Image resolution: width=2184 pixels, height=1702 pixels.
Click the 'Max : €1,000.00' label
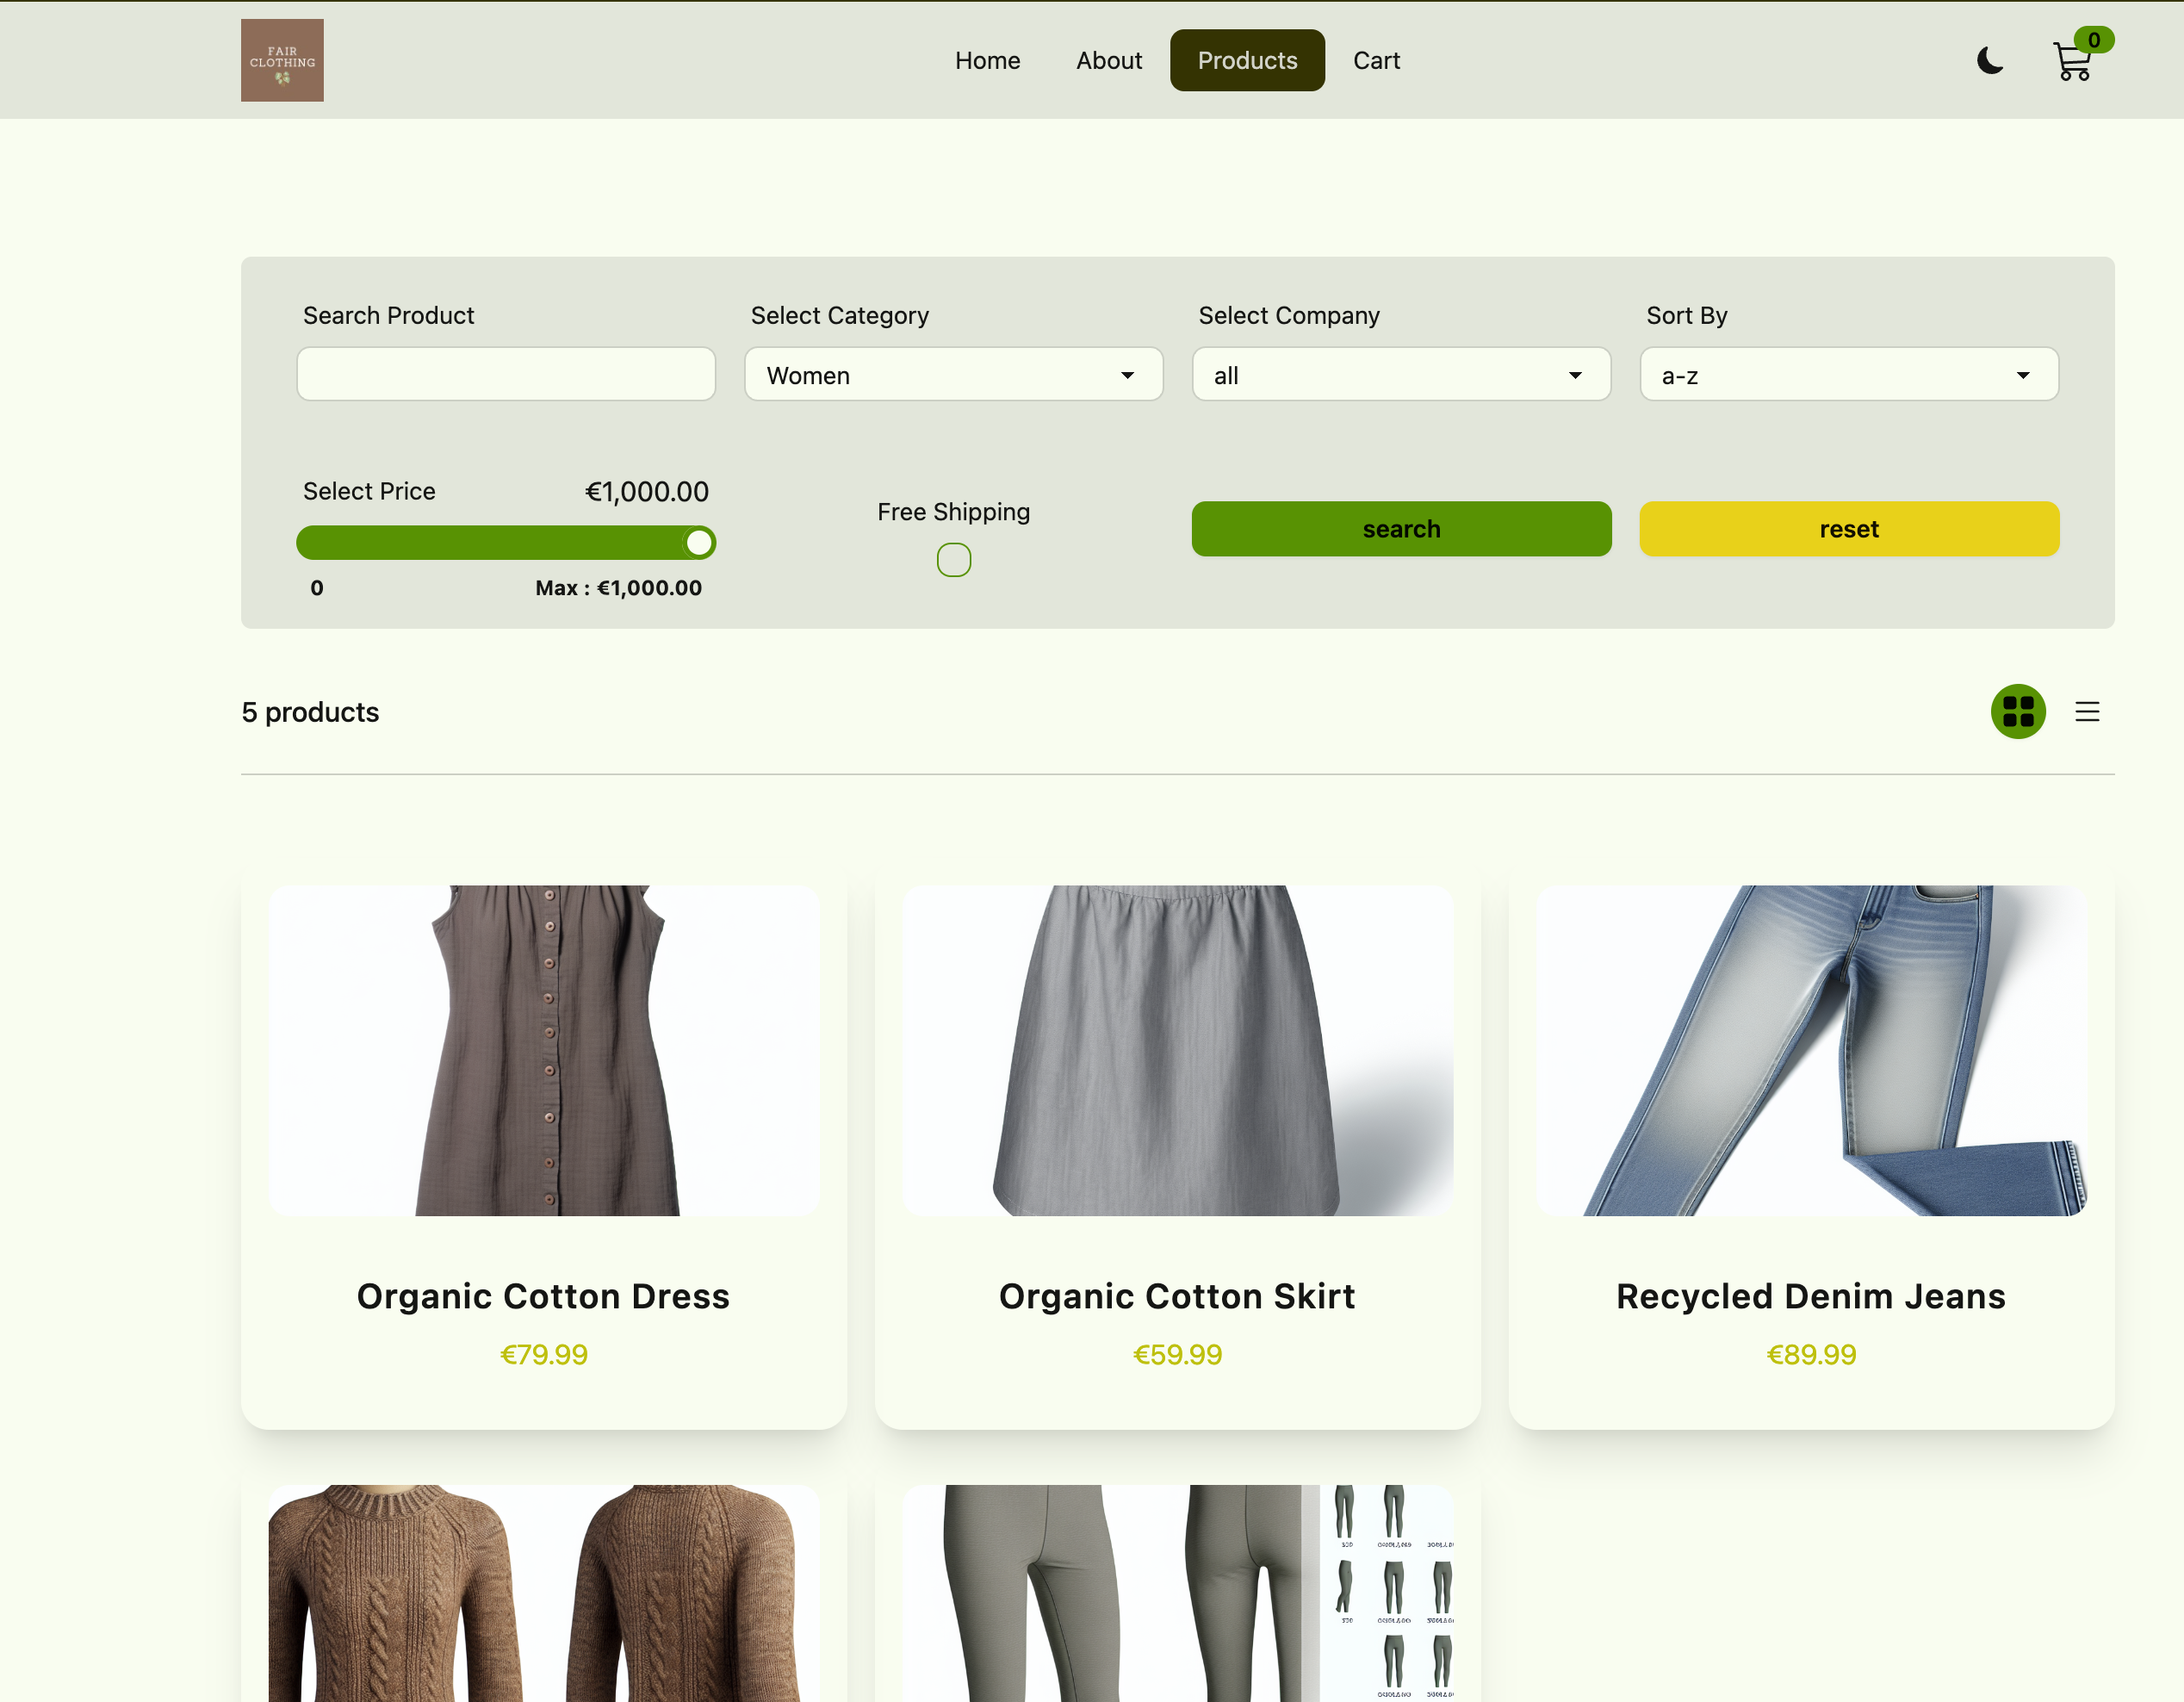click(x=618, y=588)
